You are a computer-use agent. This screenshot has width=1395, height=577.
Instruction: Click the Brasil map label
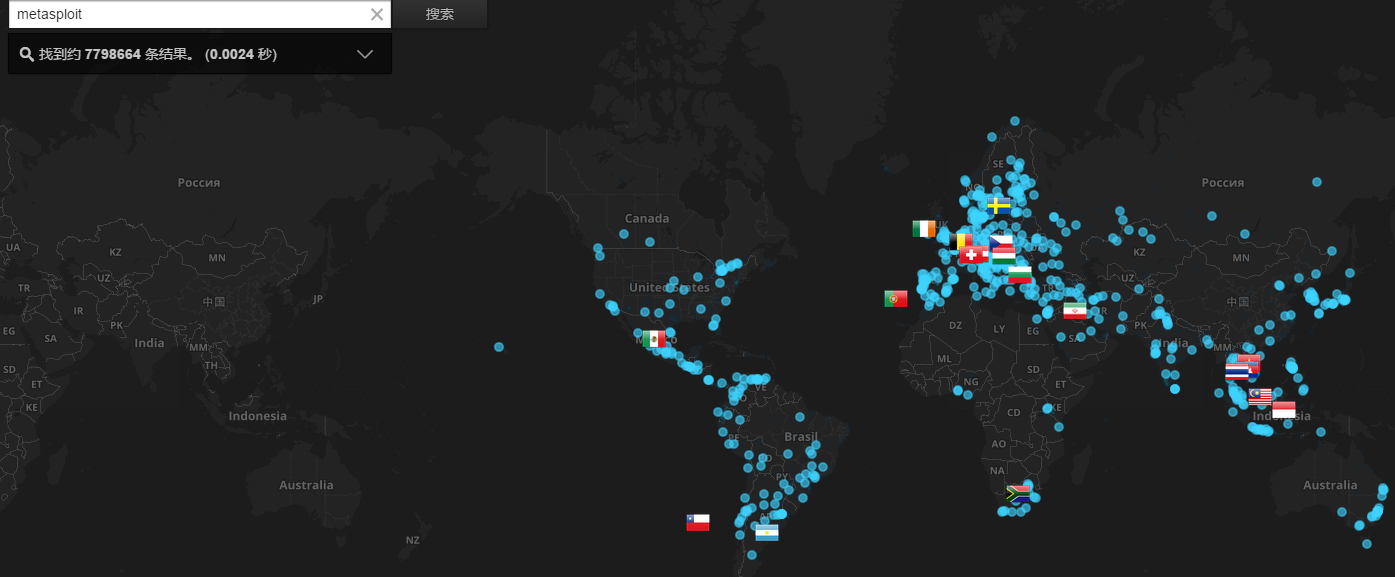coord(801,437)
